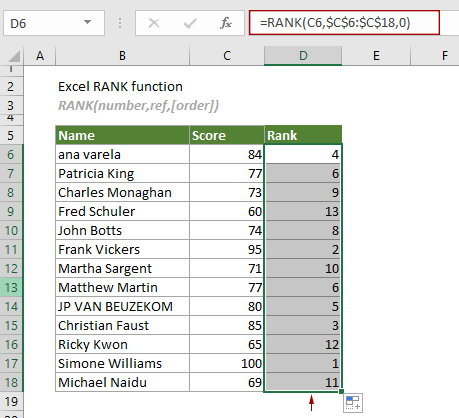This screenshot has width=459, height=418.
Task: Click score 69 for Michael Naidu
Action: 227,382
